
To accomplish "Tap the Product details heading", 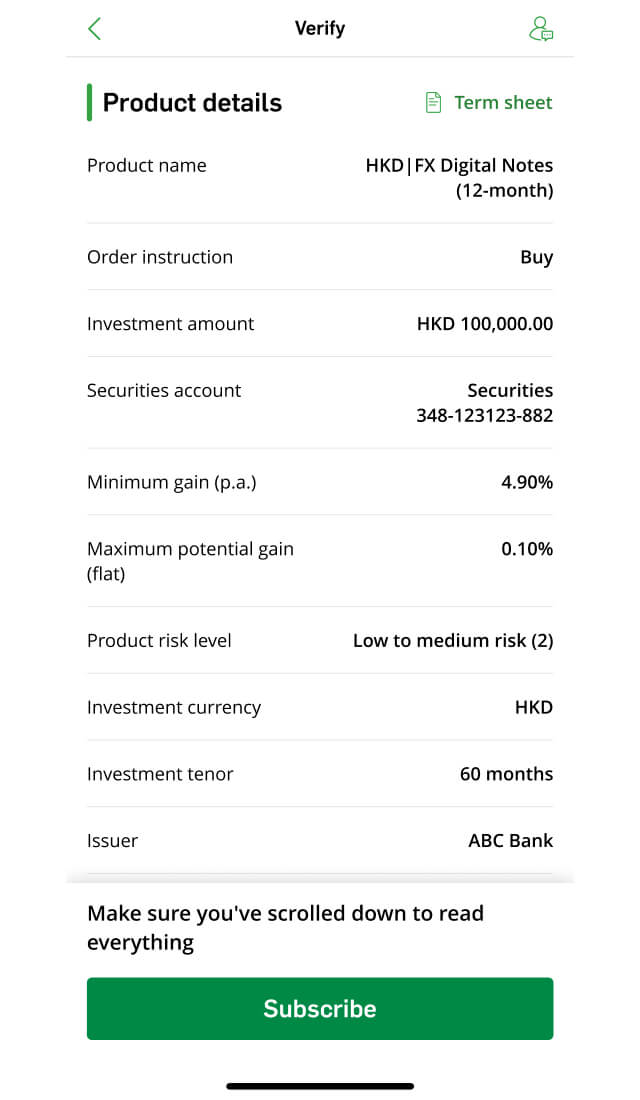I will (192, 102).
